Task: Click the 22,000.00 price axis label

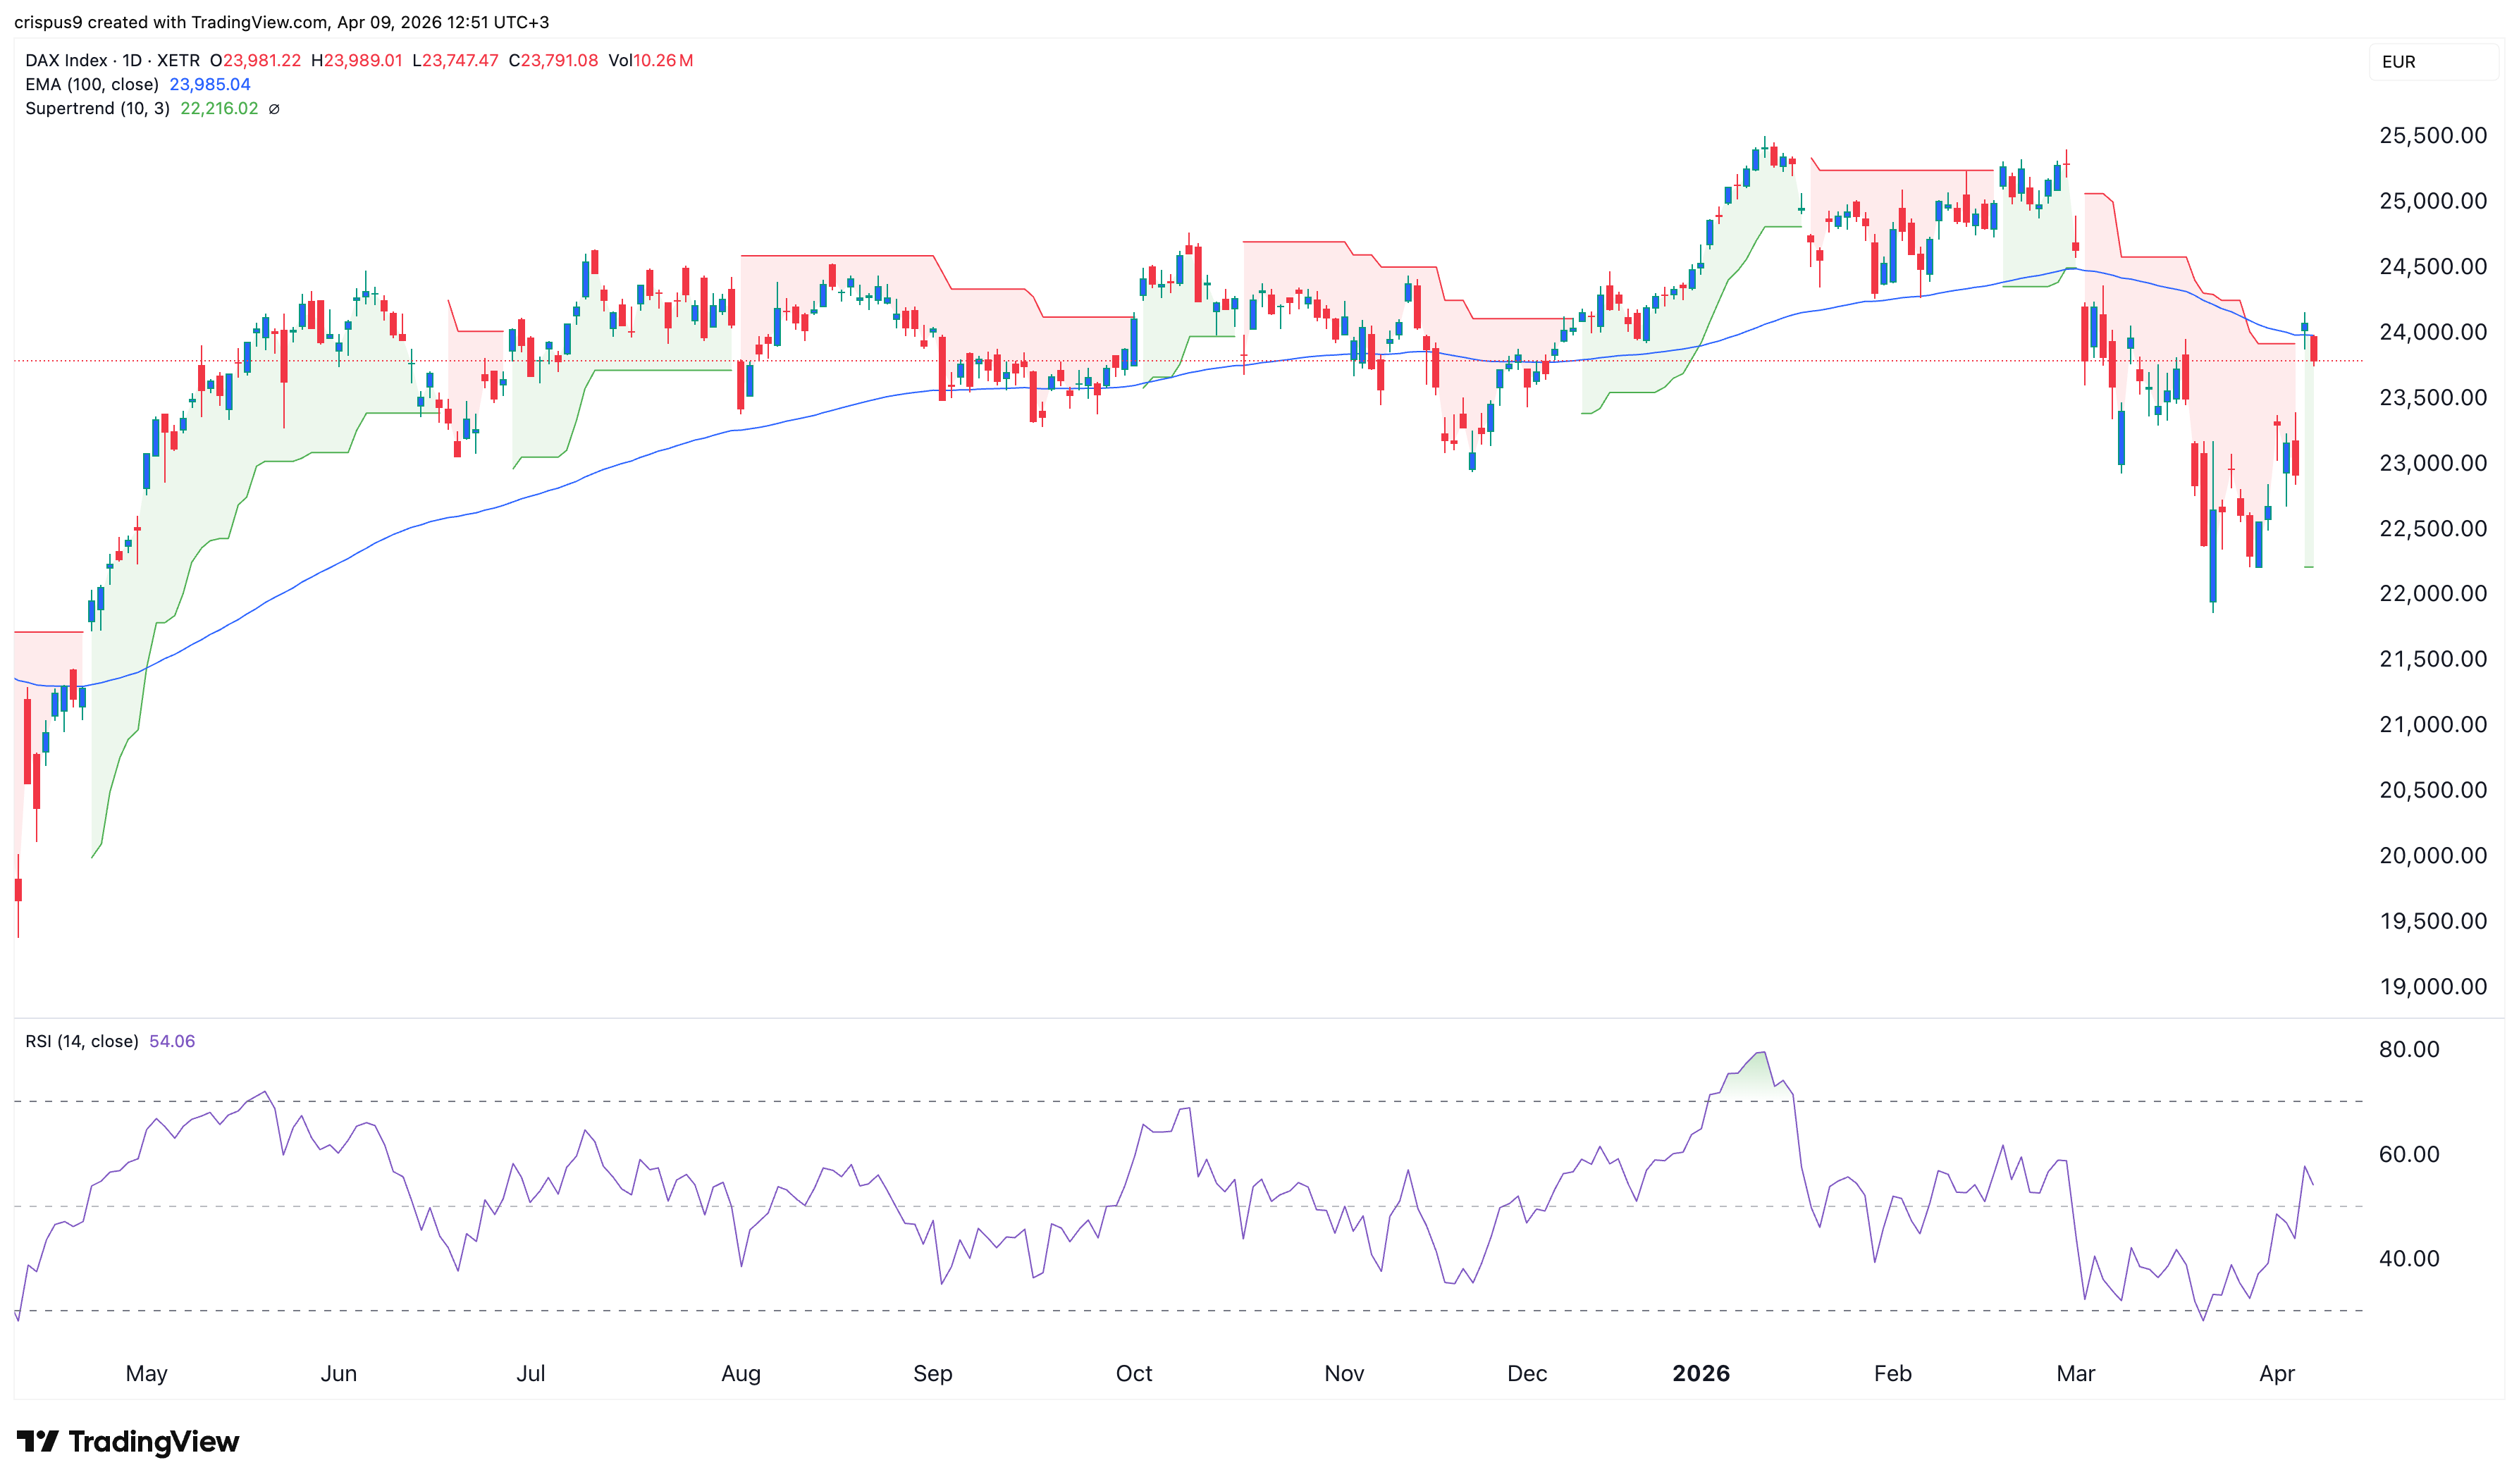Action: 2432,593
